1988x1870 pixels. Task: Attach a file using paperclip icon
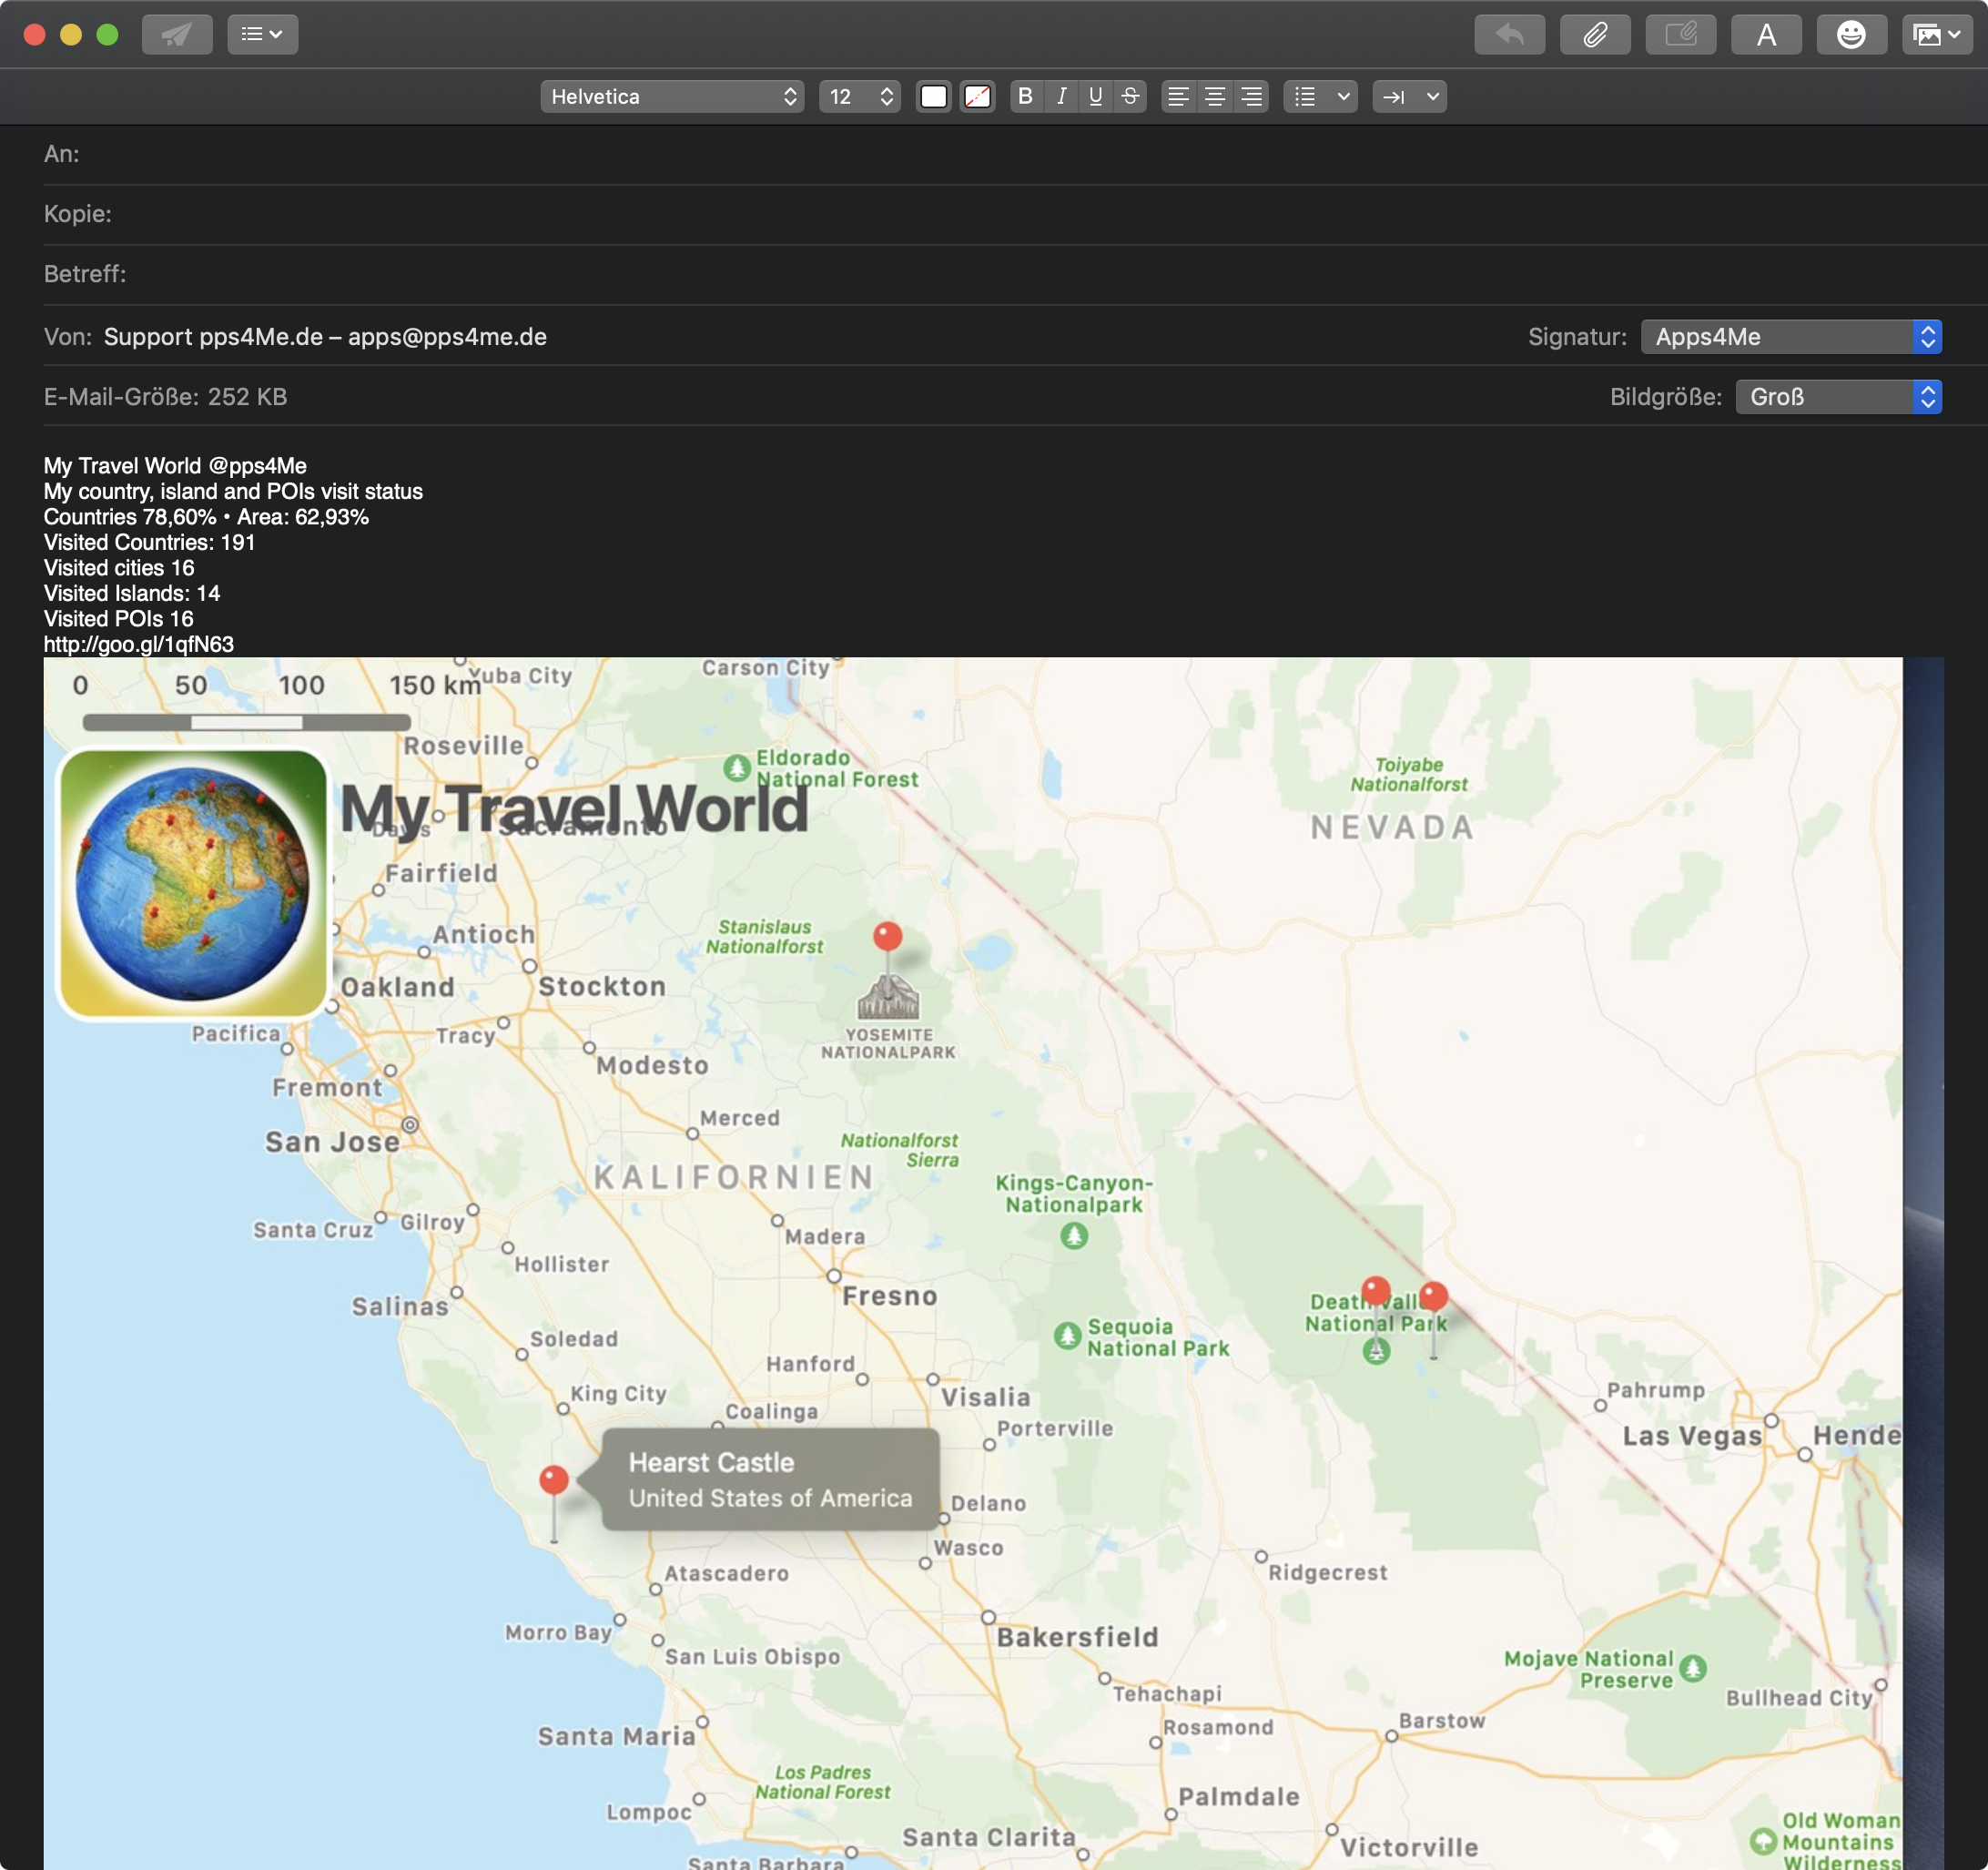tap(1595, 35)
